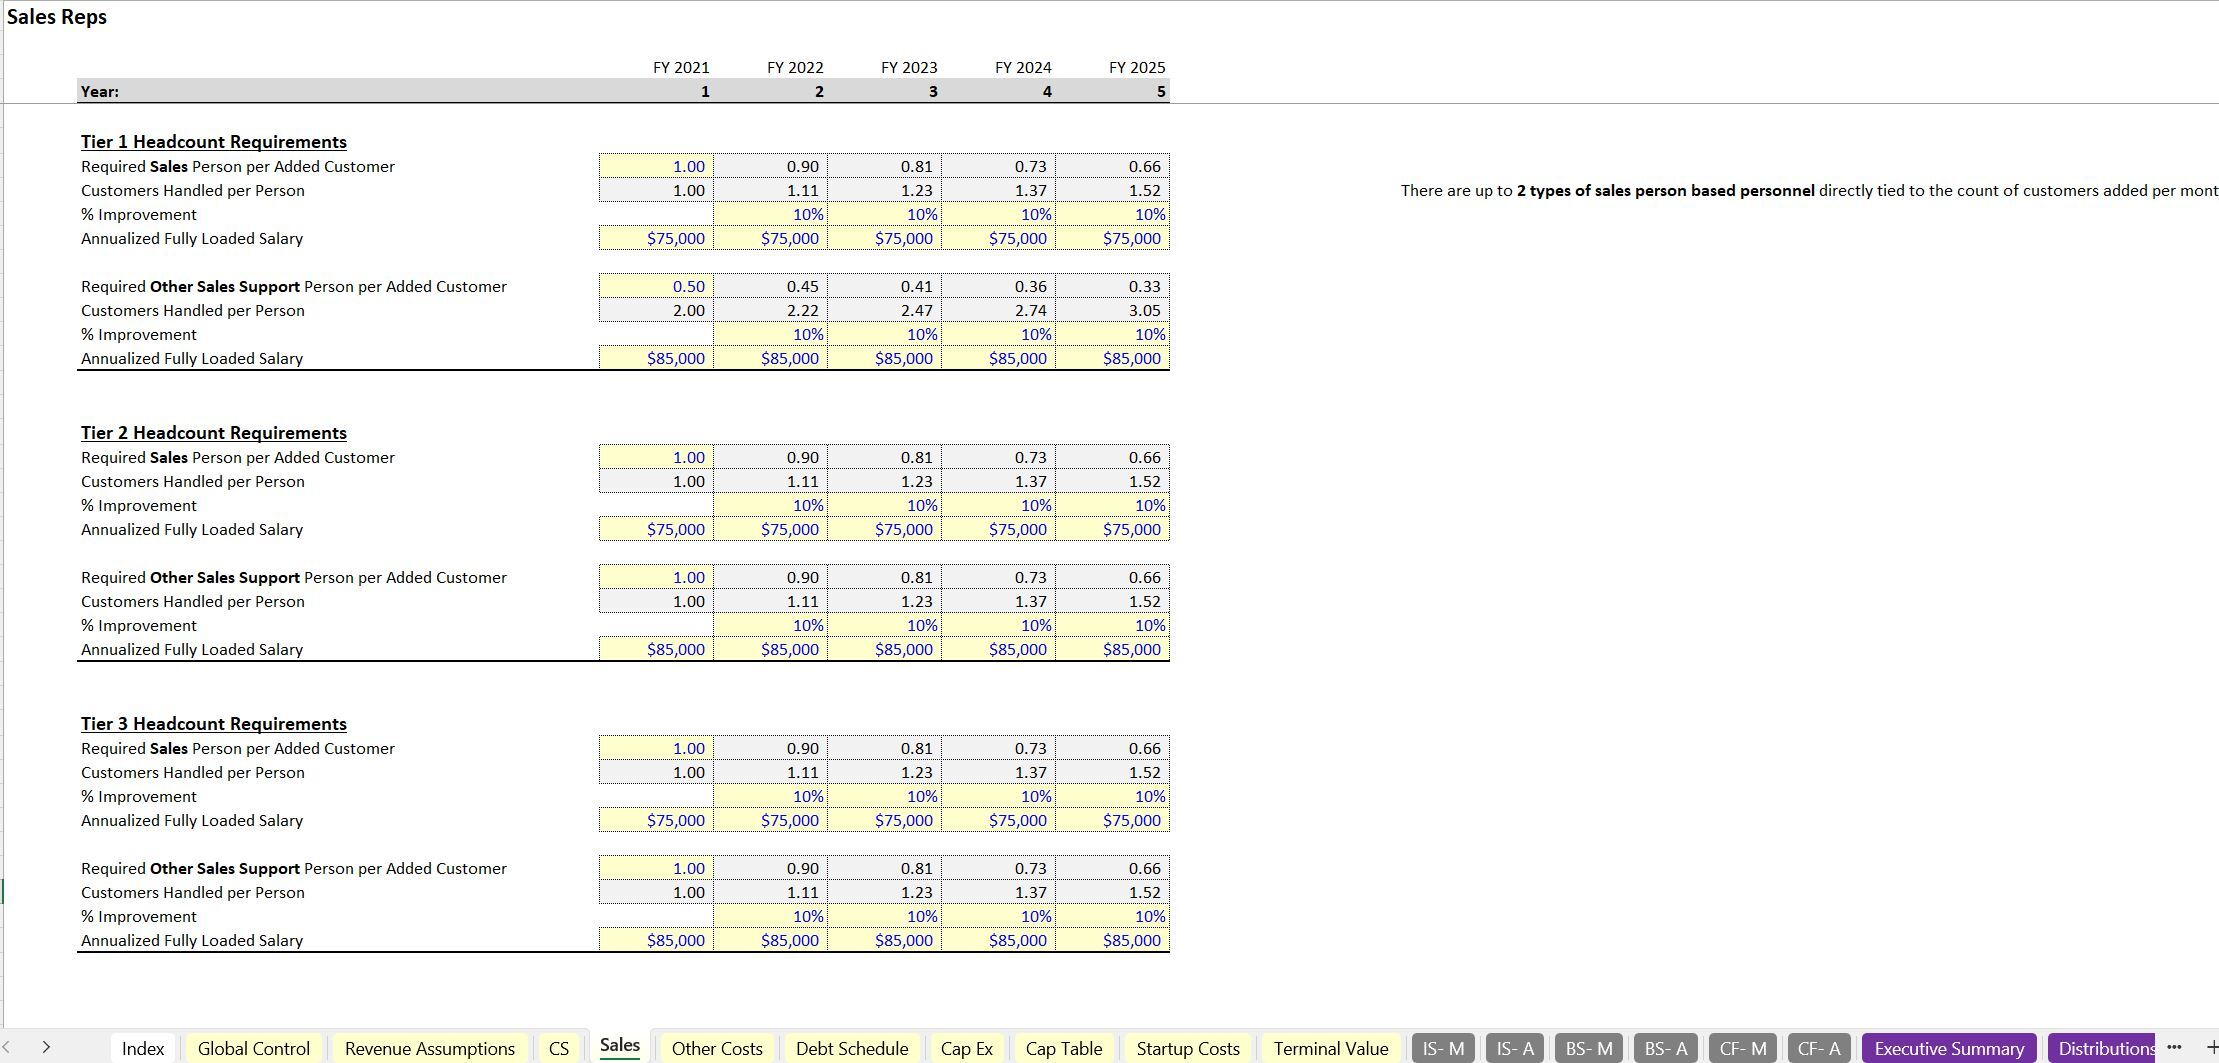Select Tier 2 Sales person FY 2021 1.00 cell
Screen dimensions: 2219x1063
point(656,457)
